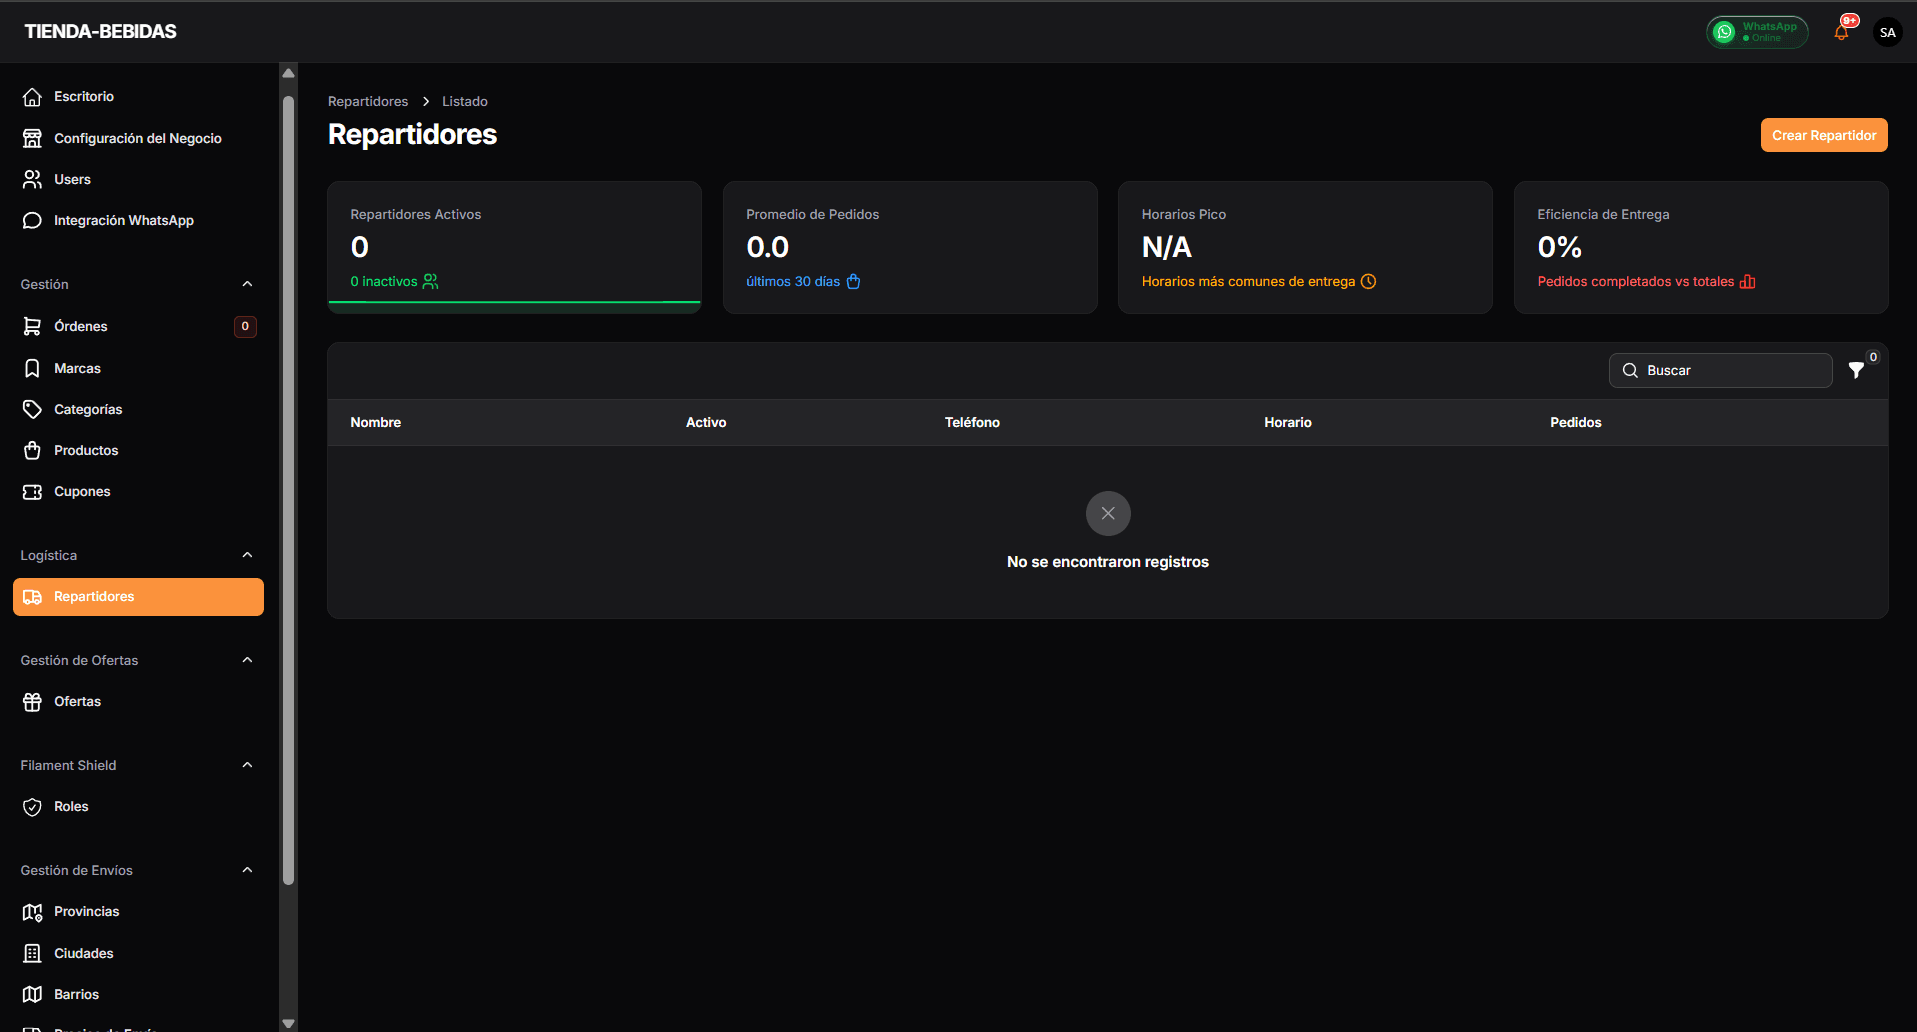Open Integración WhatsApp menu item
The height and width of the screenshot is (1032, 1917).
click(x=123, y=221)
